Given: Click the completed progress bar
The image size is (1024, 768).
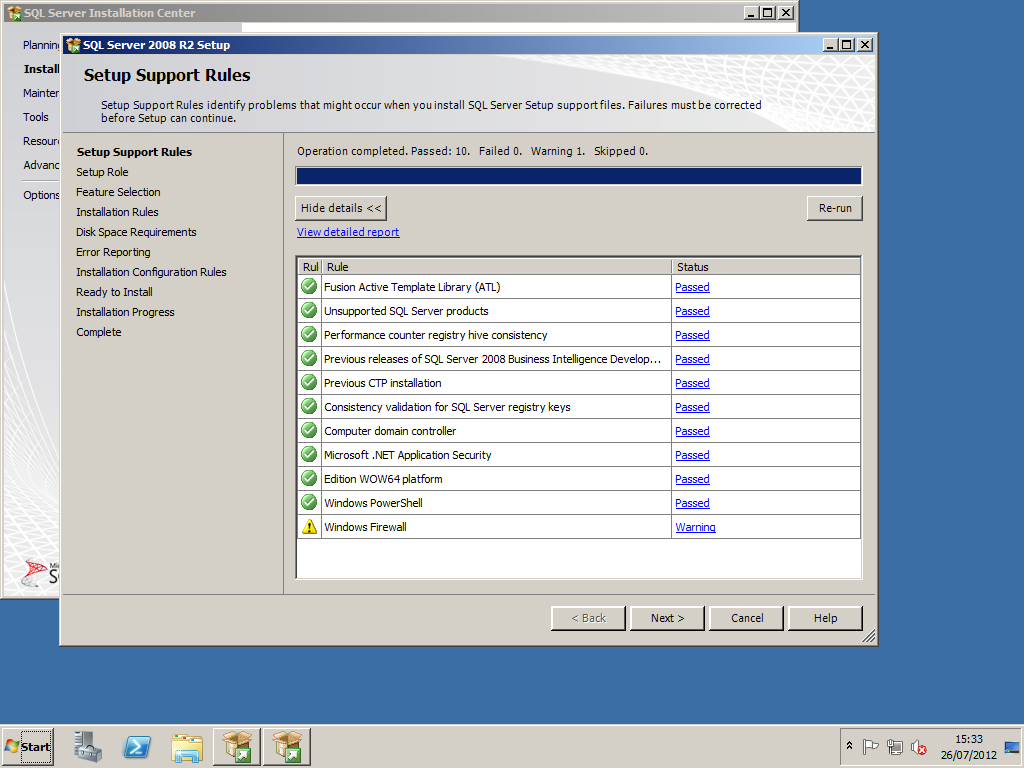Looking at the screenshot, I should click(579, 176).
